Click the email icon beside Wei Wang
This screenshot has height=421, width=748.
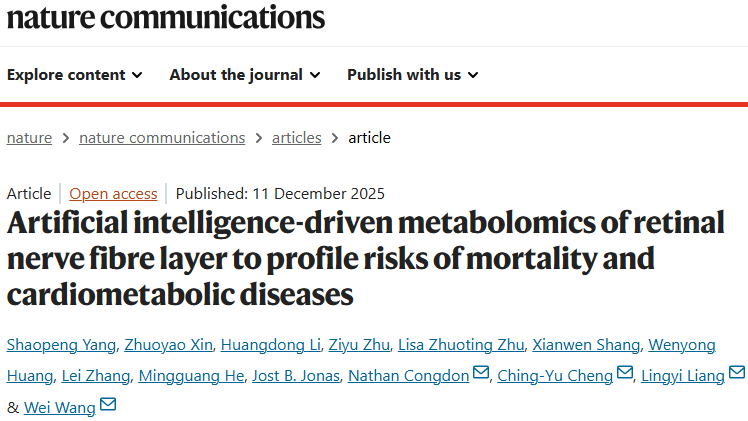pyautogui.click(x=108, y=405)
